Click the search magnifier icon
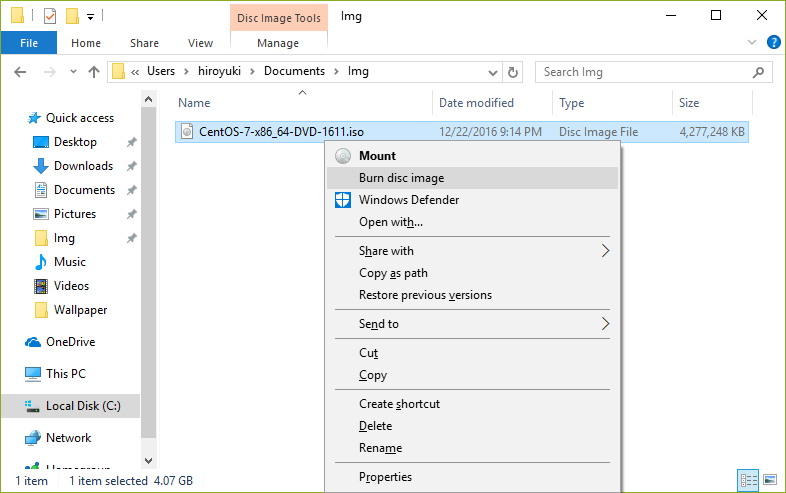This screenshot has width=786, height=493. click(758, 72)
